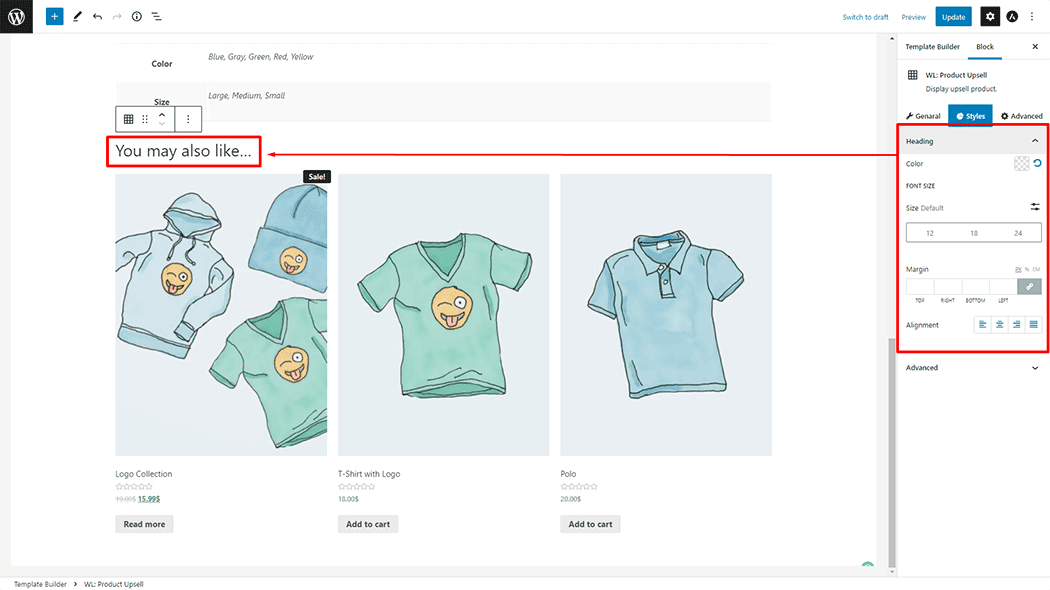Expand the Advanced section
The width and height of the screenshot is (1050, 590).
(x=1034, y=368)
